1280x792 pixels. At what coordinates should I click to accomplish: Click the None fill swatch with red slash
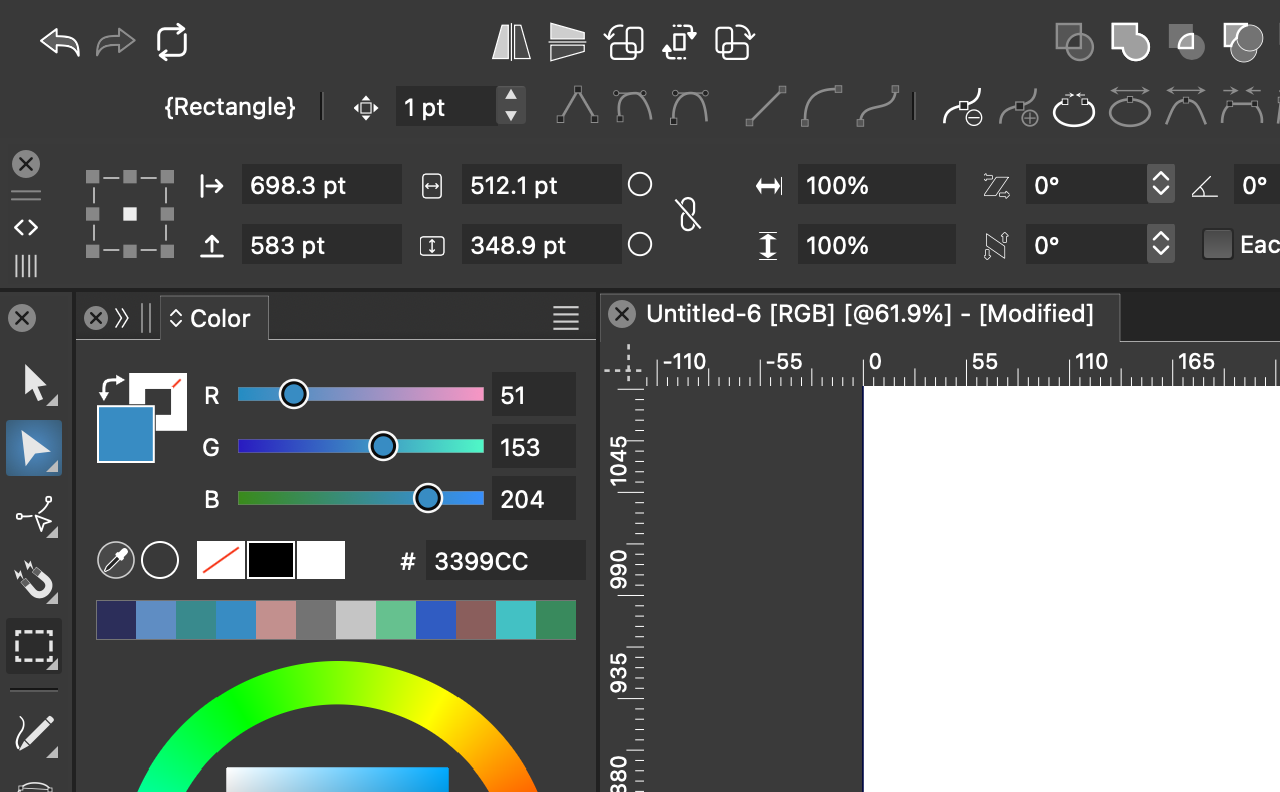pos(221,560)
